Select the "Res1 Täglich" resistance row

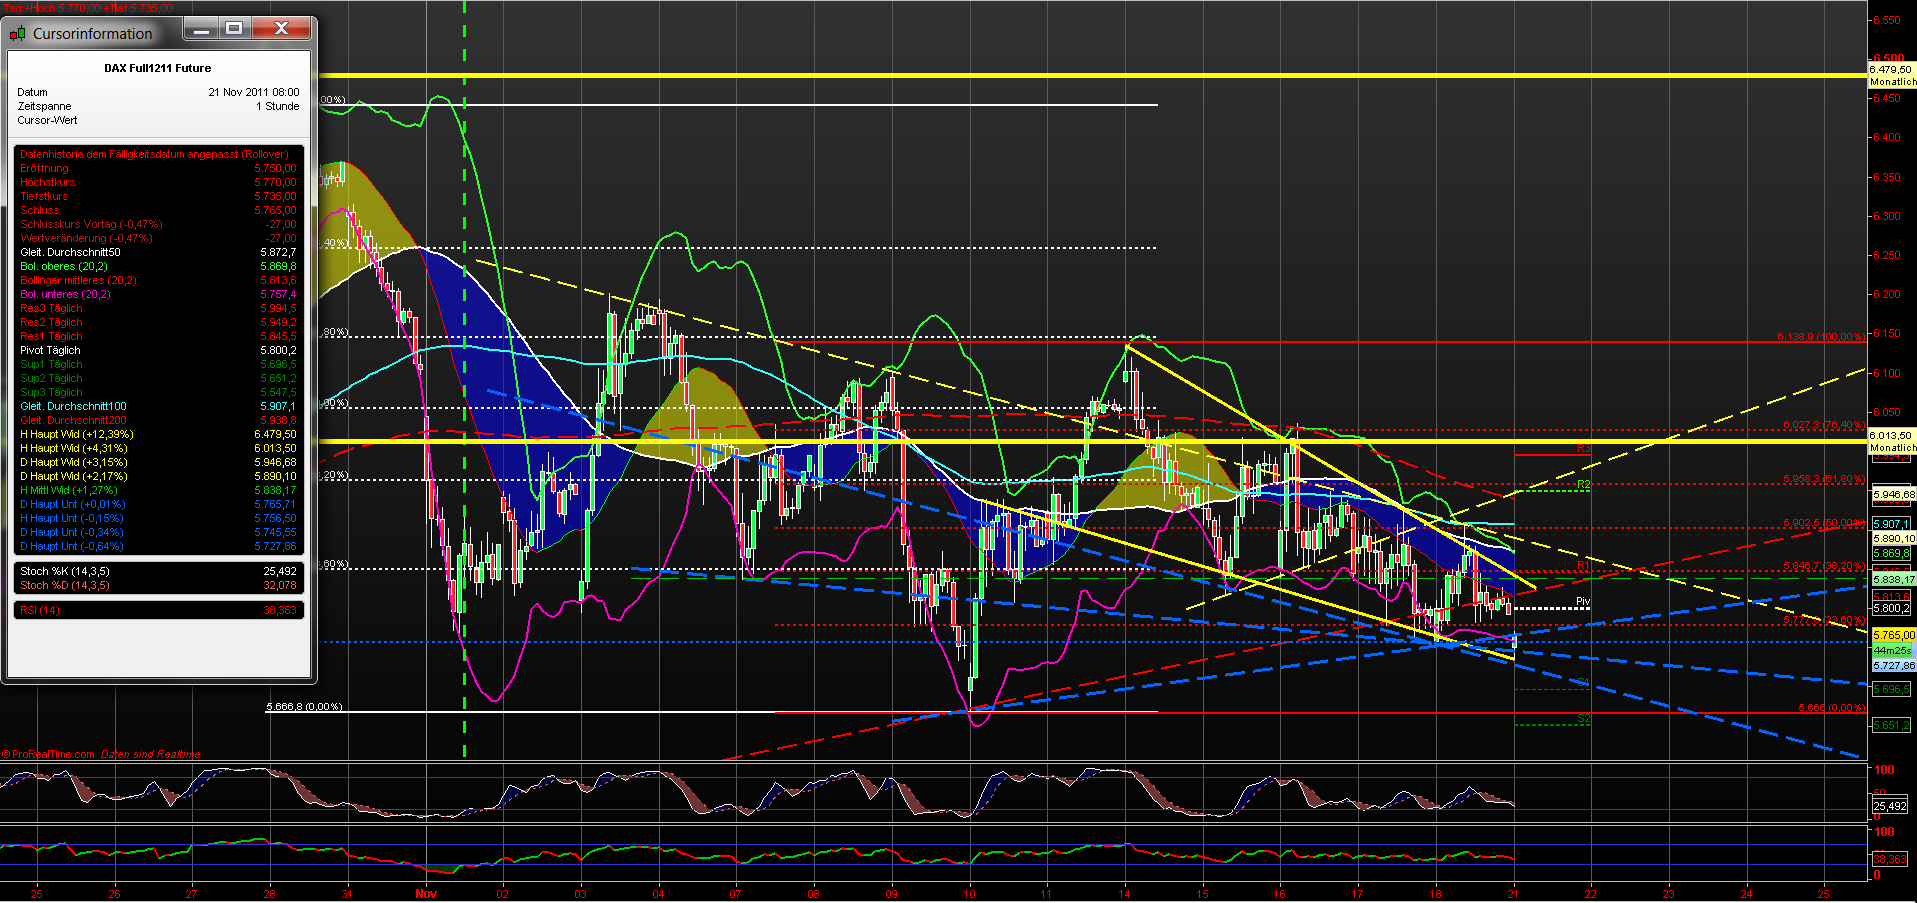[x=50, y=336]
